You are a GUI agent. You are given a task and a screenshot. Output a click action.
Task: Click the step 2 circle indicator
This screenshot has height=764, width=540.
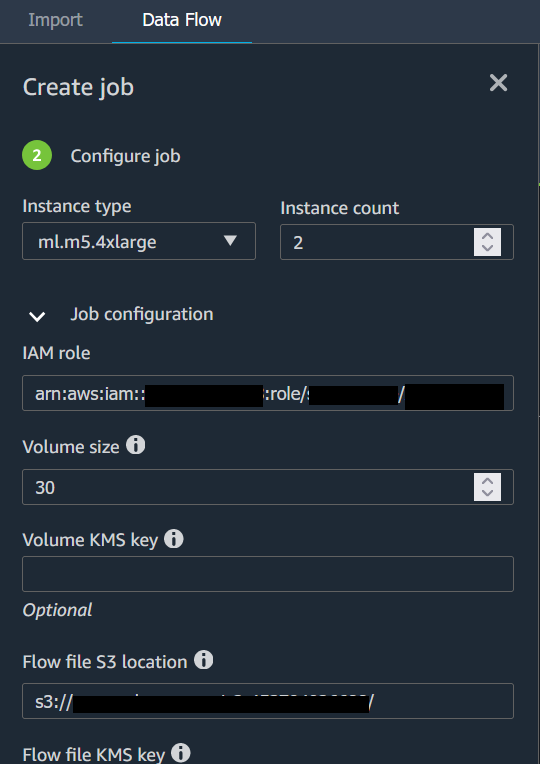click(37, 155)
